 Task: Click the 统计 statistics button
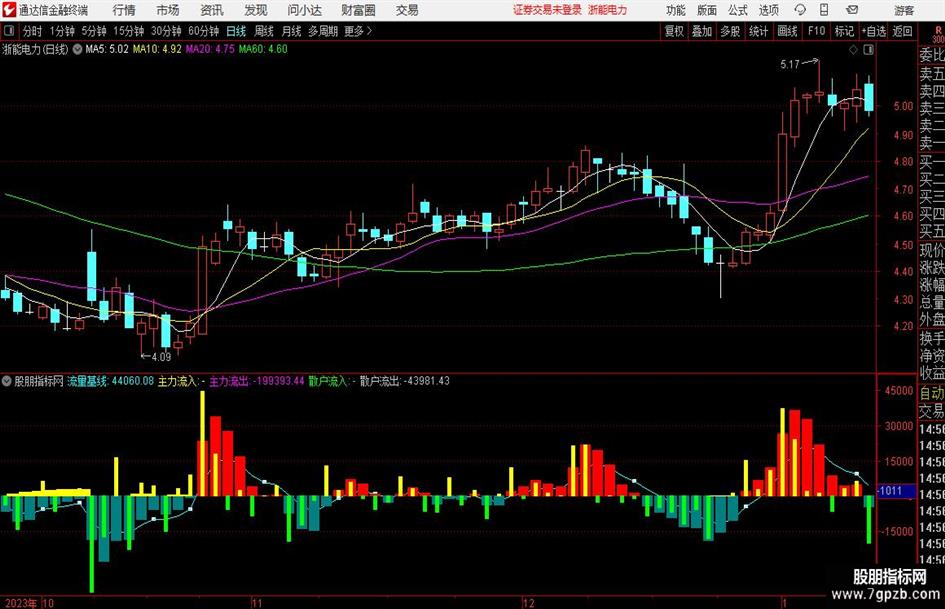758,31
